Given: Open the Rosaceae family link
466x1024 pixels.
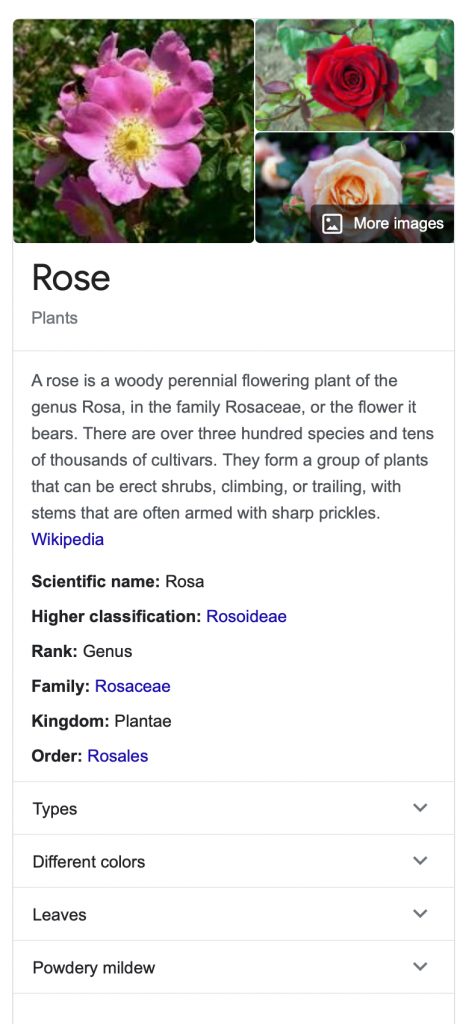Looking at the screenshot, I should click(132, 686).
